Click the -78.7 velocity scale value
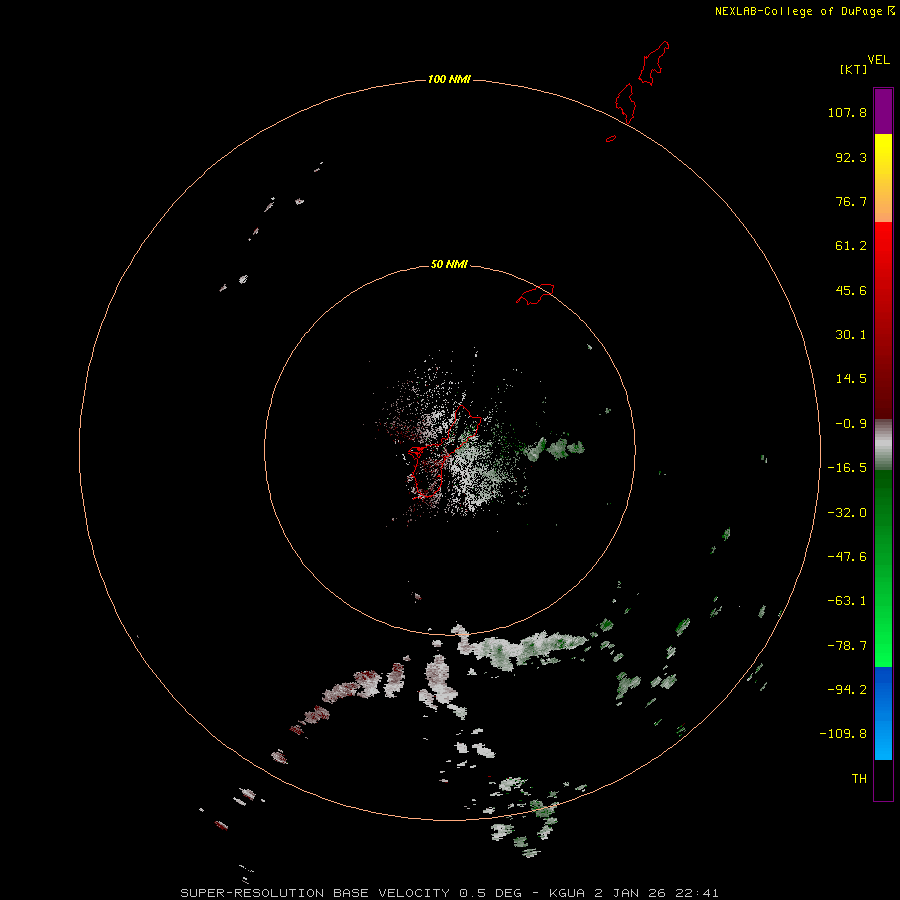The height and width of the screenshot is (900, 900). click(847, 646)
